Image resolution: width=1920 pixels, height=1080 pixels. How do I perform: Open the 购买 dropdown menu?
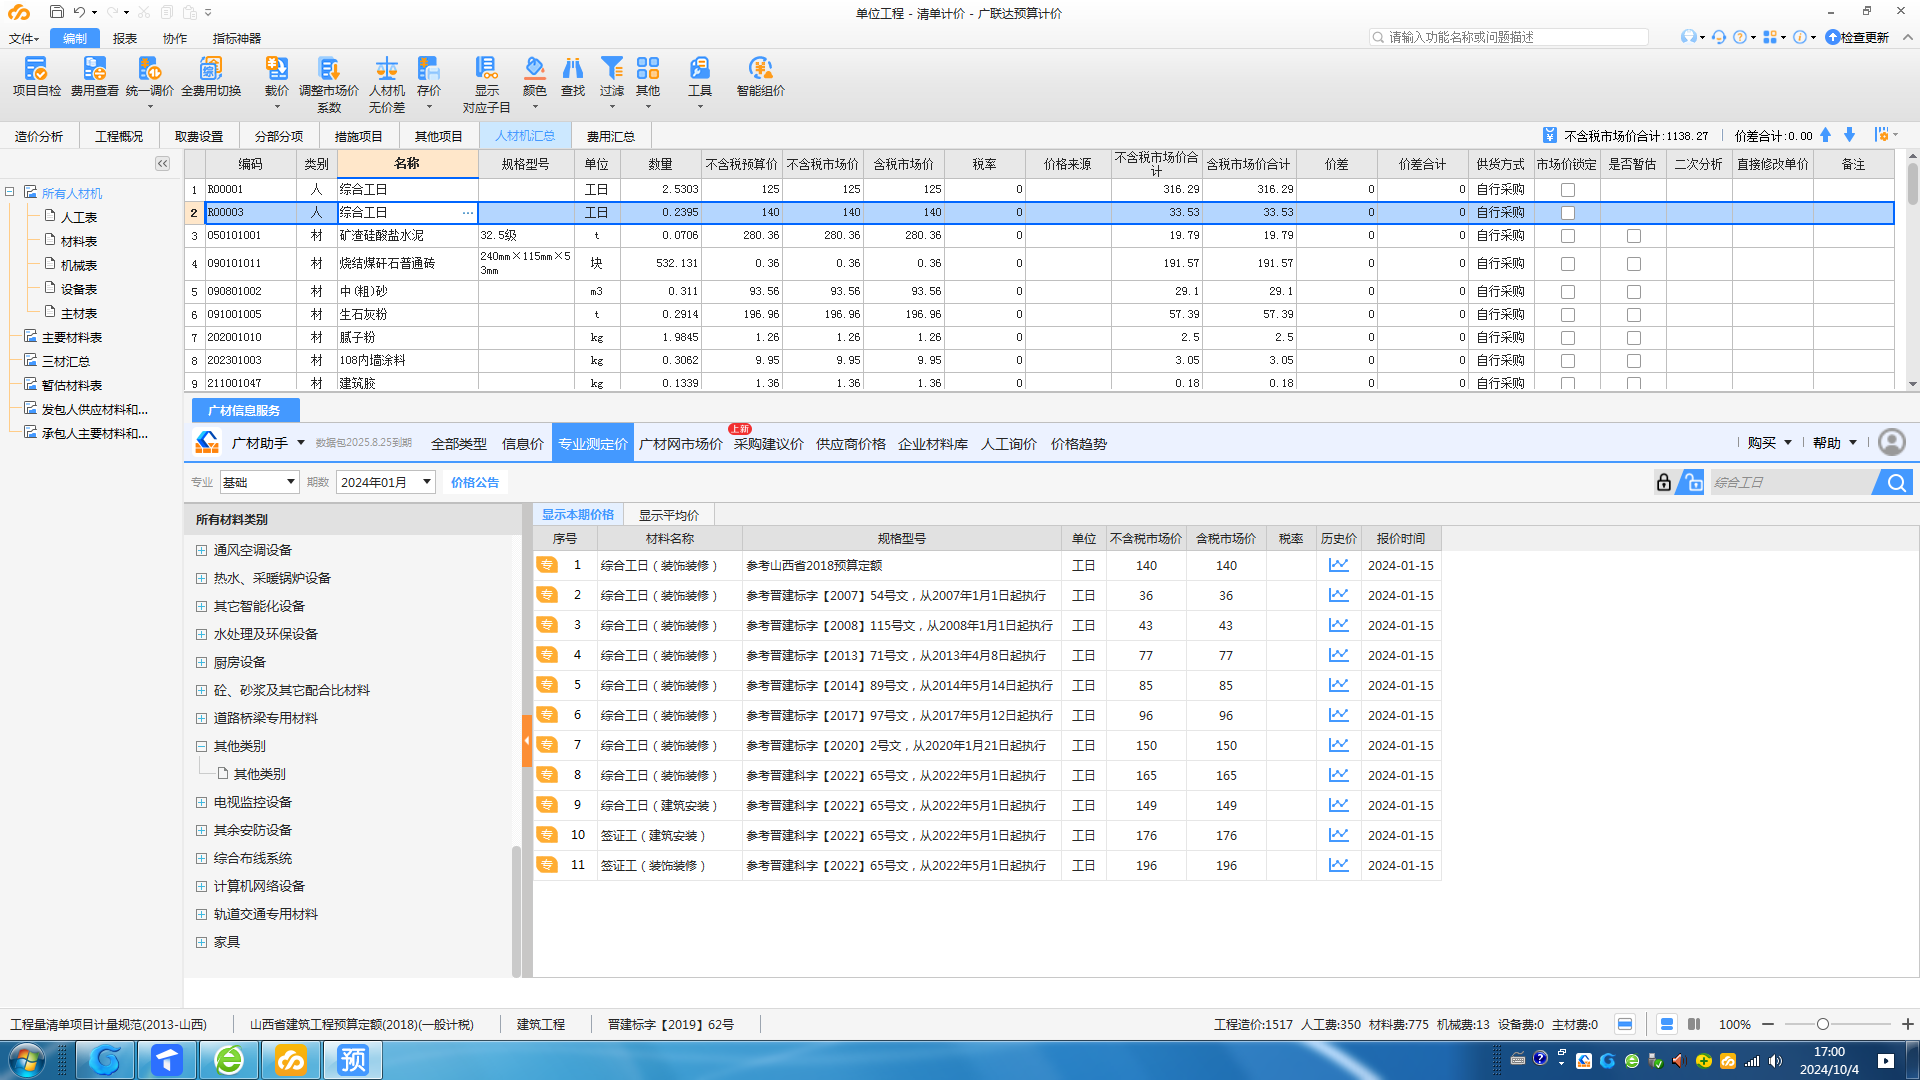coord(1769,443)
